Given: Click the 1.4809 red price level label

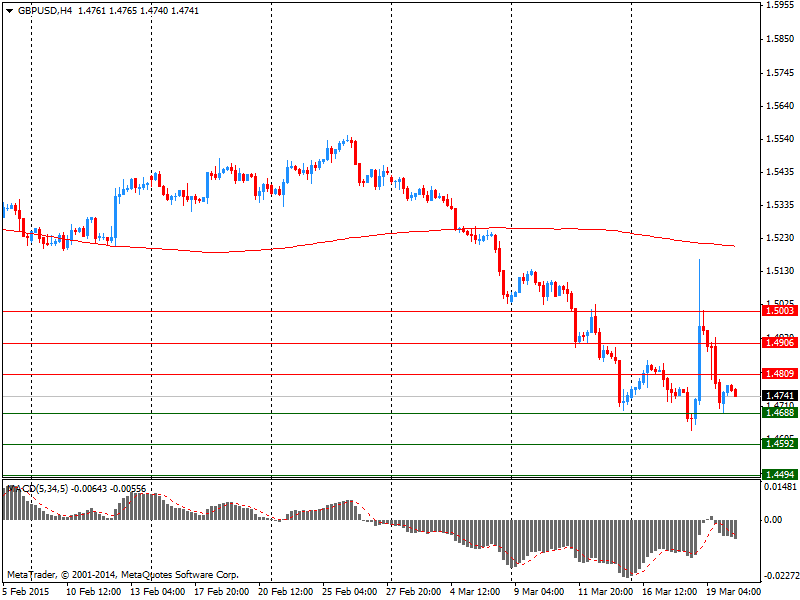Looking at the screenshot, I should (780, 373).
